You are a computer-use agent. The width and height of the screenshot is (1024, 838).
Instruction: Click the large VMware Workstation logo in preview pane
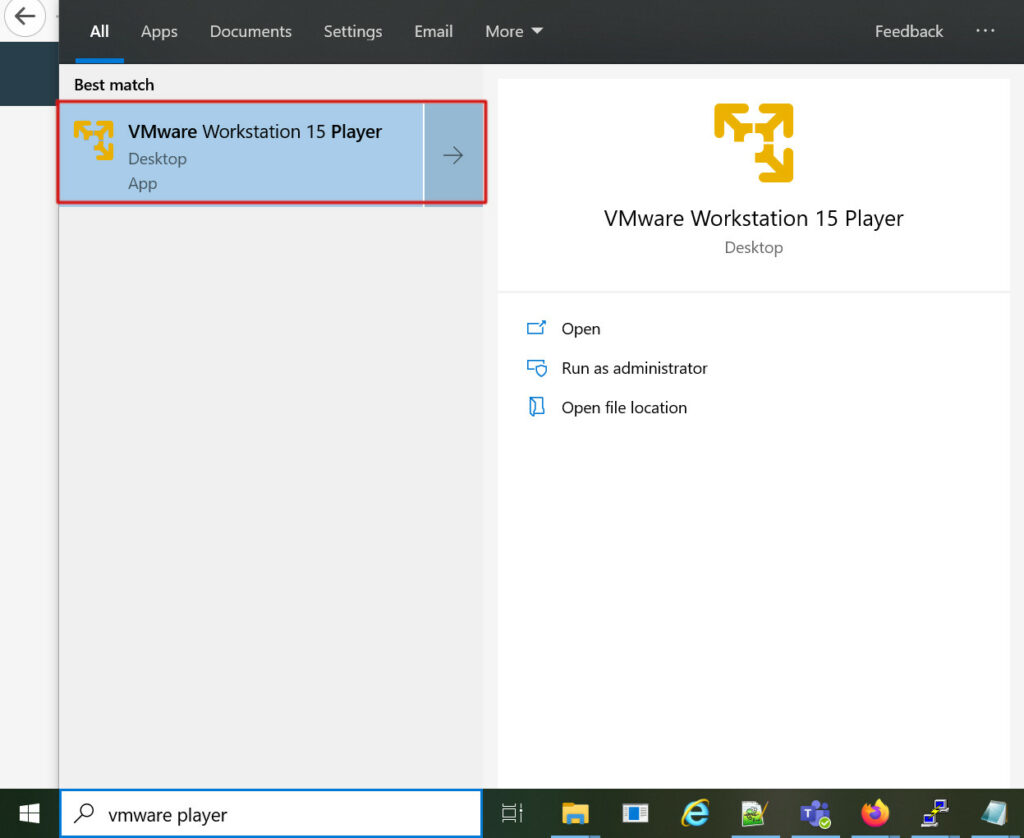(x=754, y=142)
